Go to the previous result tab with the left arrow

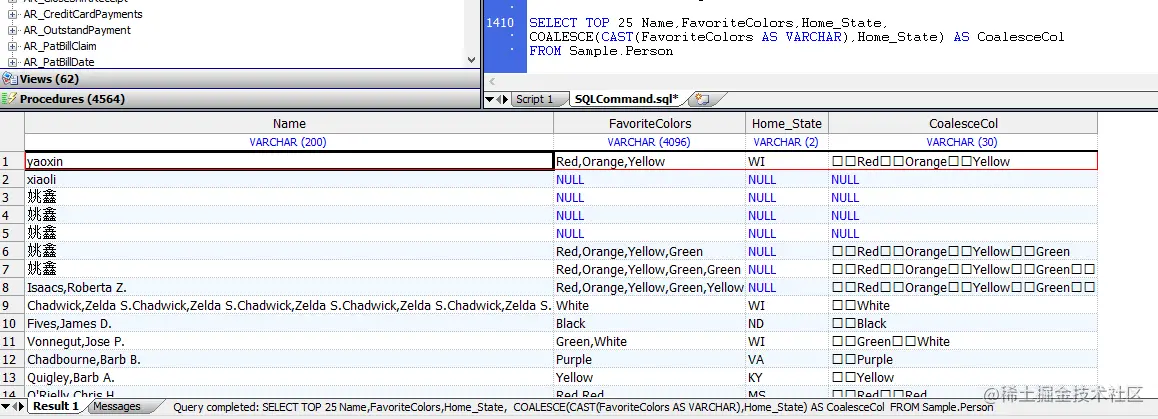[x=14, y=407]
